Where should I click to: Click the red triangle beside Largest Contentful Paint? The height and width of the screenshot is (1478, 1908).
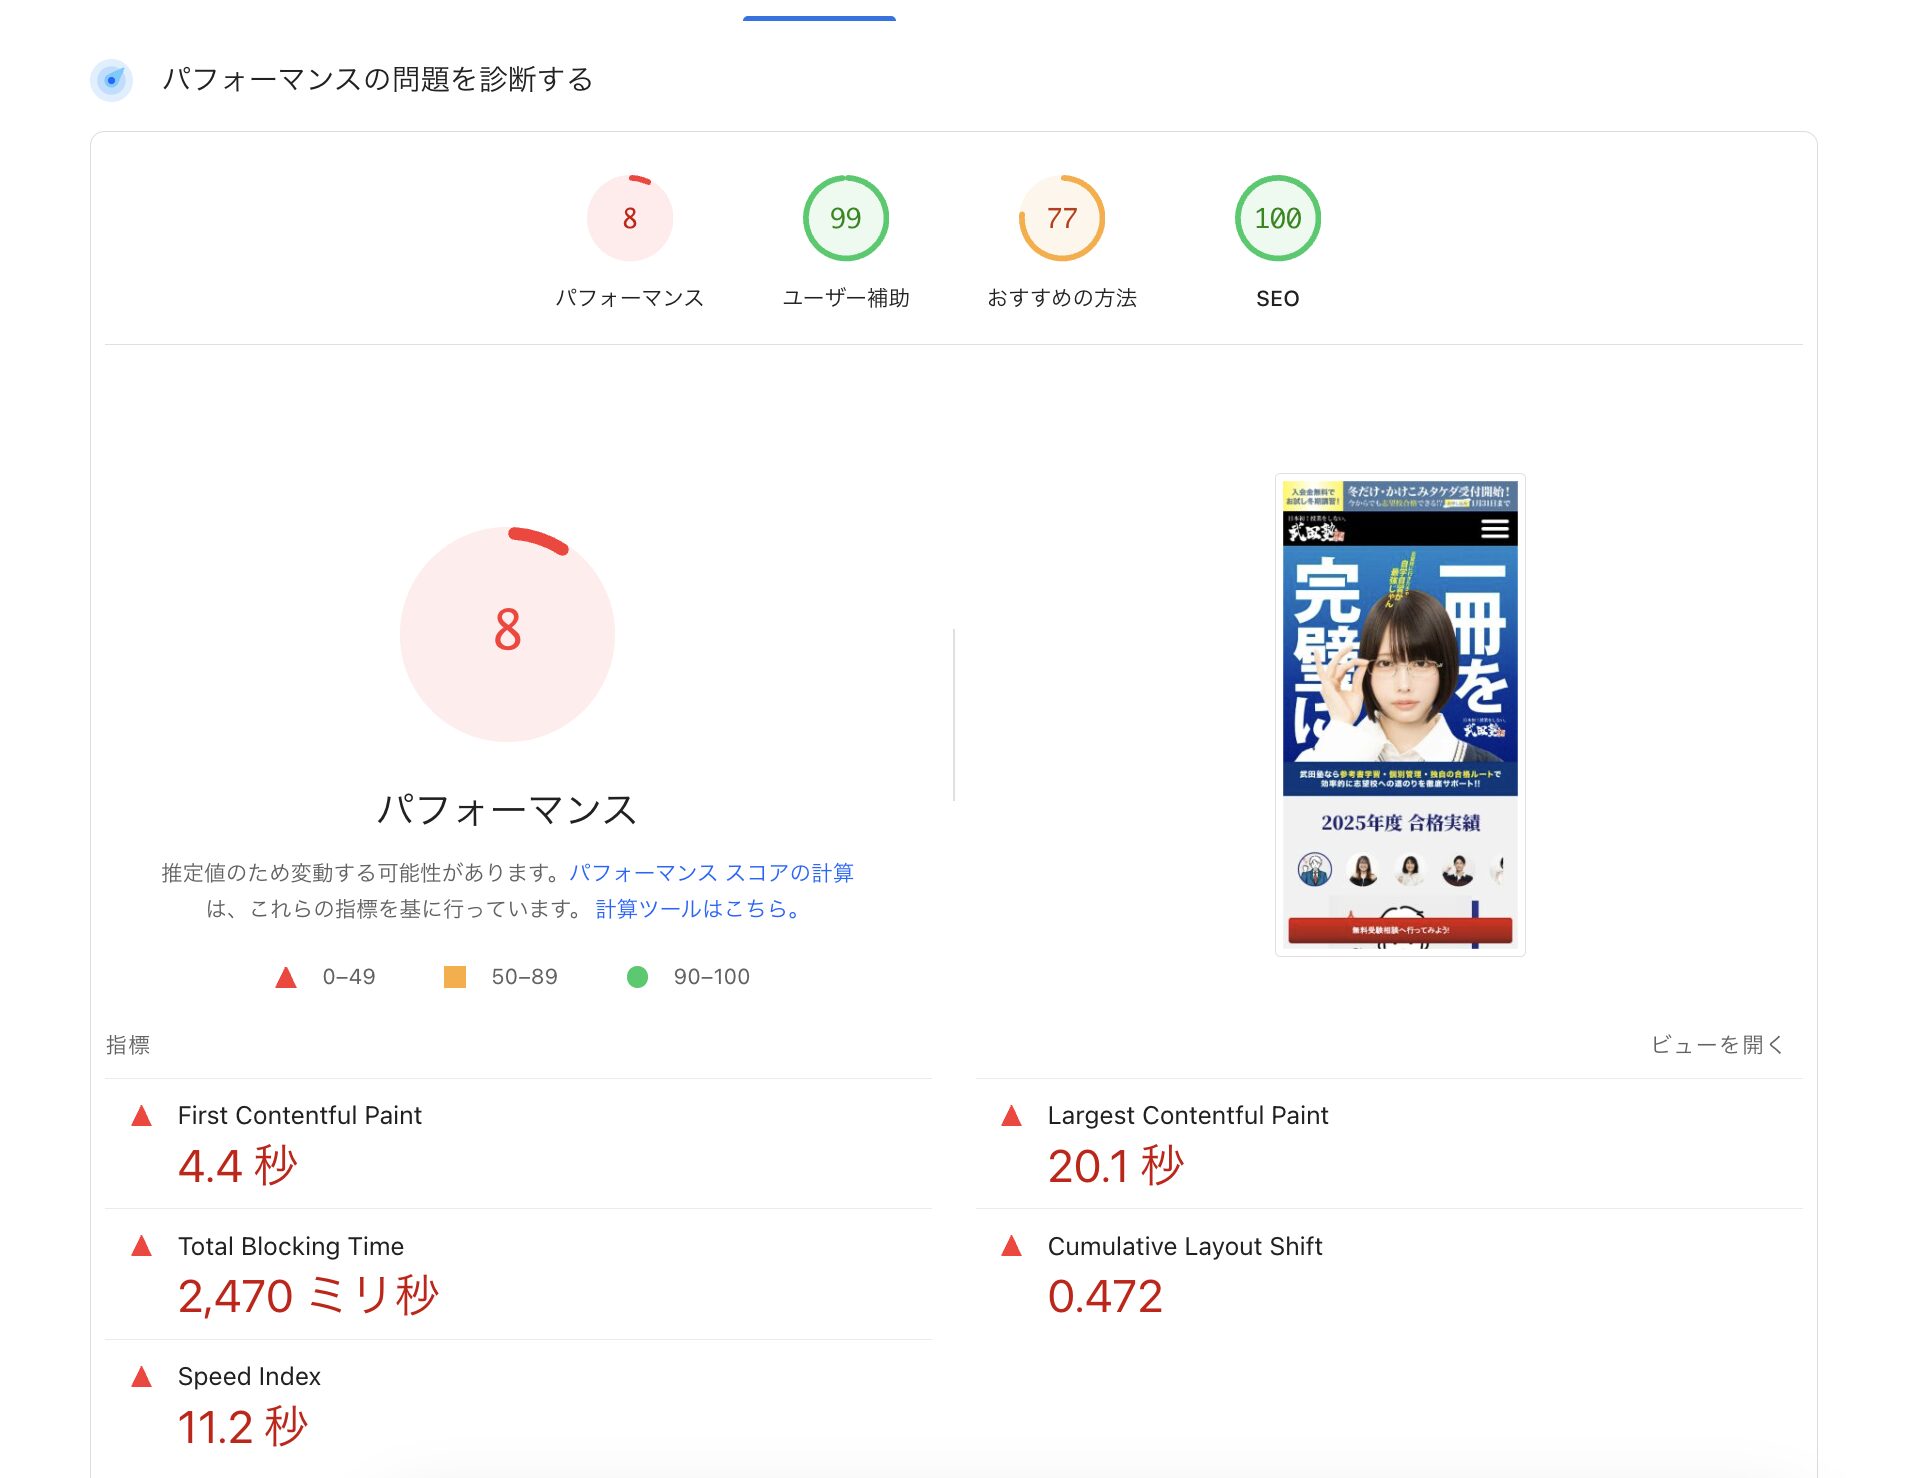(1013, 1115)
